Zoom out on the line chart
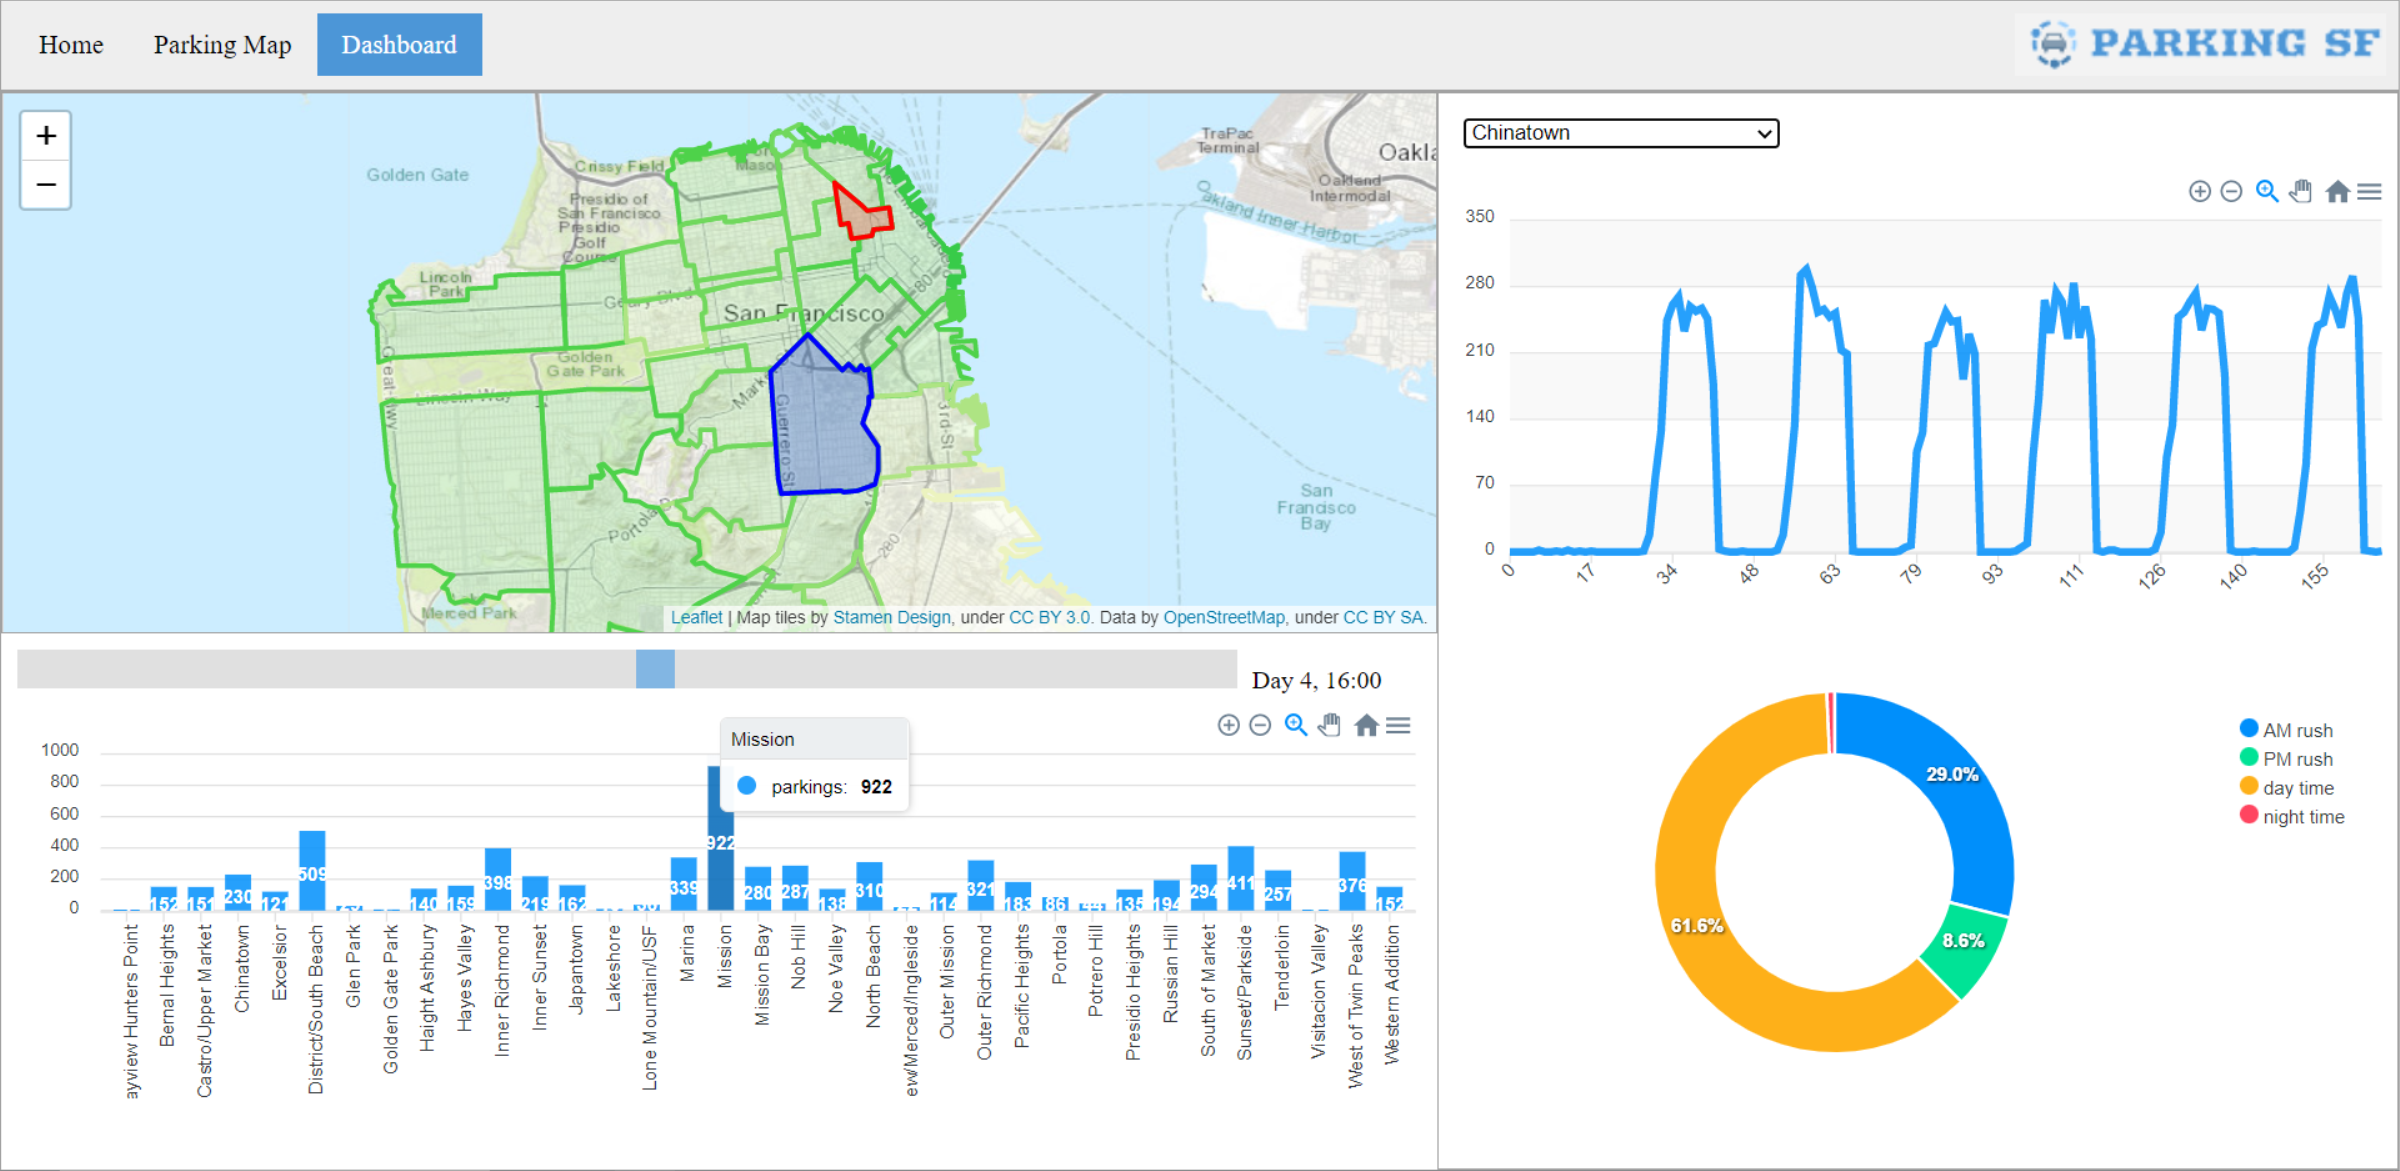This screenshot has height=1171, width=2400. tap(2232, 191)
